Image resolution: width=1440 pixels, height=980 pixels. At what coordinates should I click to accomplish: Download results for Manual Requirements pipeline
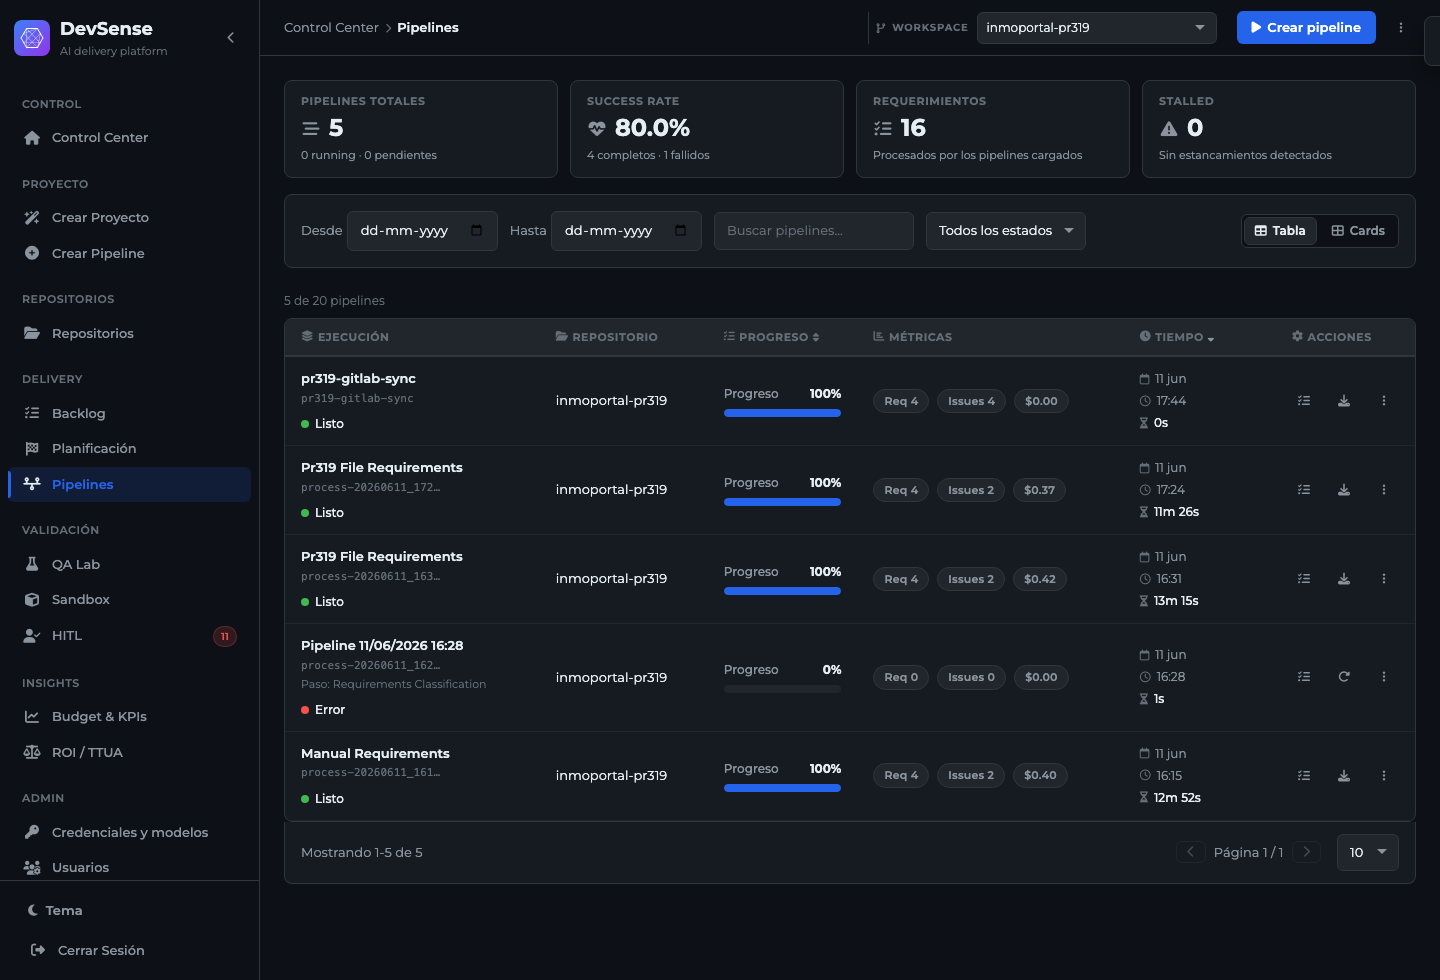coord(1344,776)
